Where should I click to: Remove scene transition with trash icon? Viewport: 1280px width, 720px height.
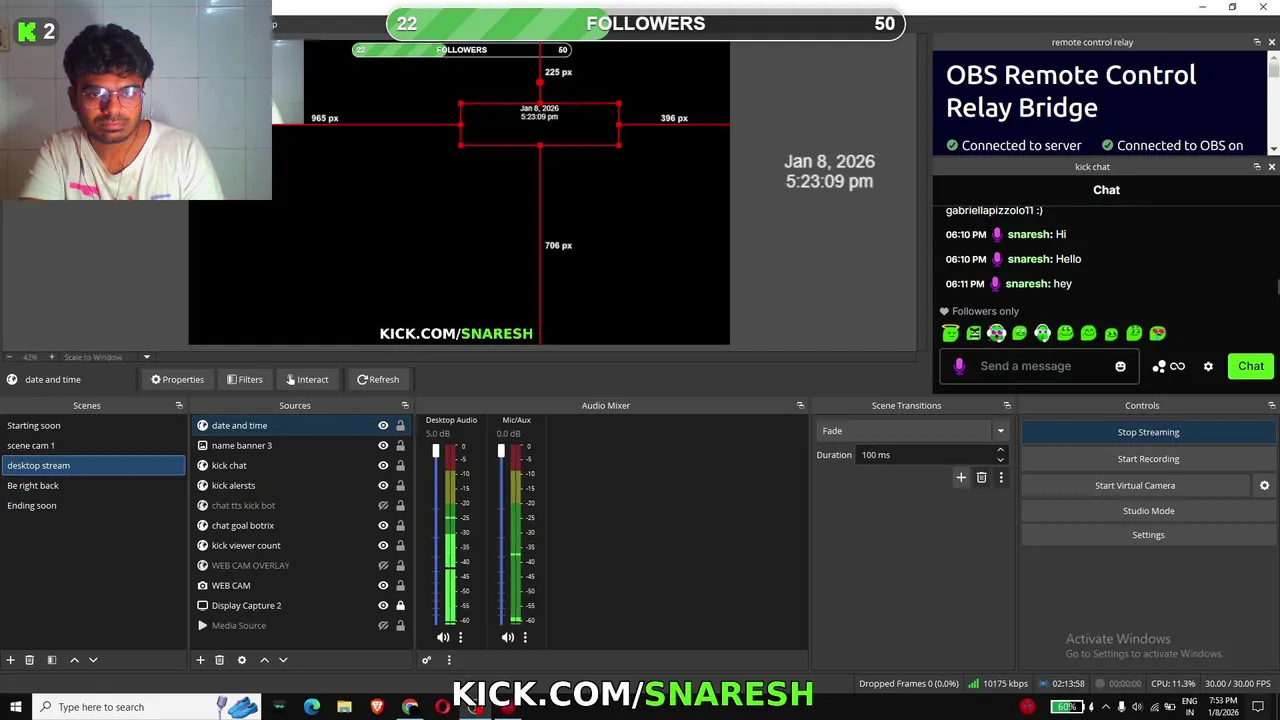tap(981, 478)
